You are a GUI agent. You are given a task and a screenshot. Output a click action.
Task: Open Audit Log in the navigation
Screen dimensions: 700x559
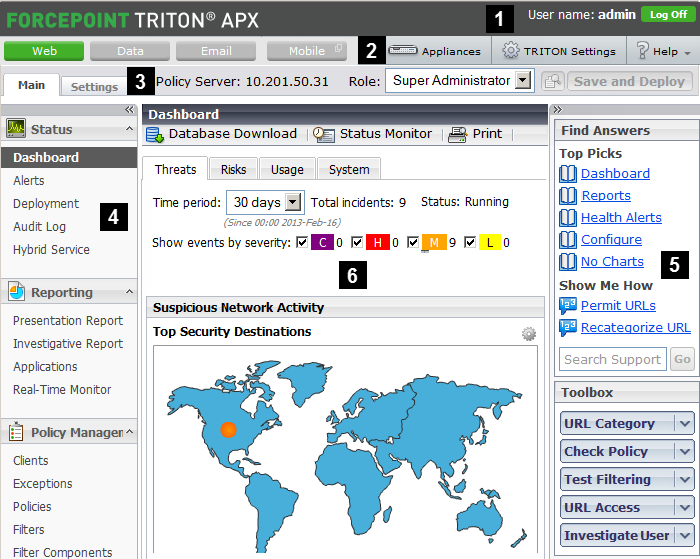point(39,226)
